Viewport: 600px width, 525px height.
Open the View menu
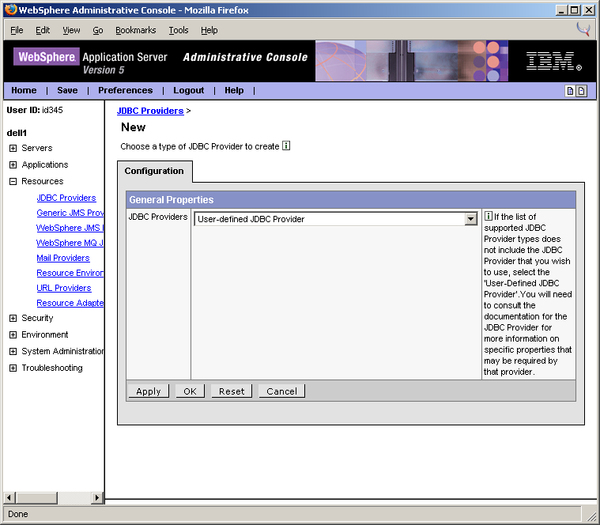pos(71,30)
